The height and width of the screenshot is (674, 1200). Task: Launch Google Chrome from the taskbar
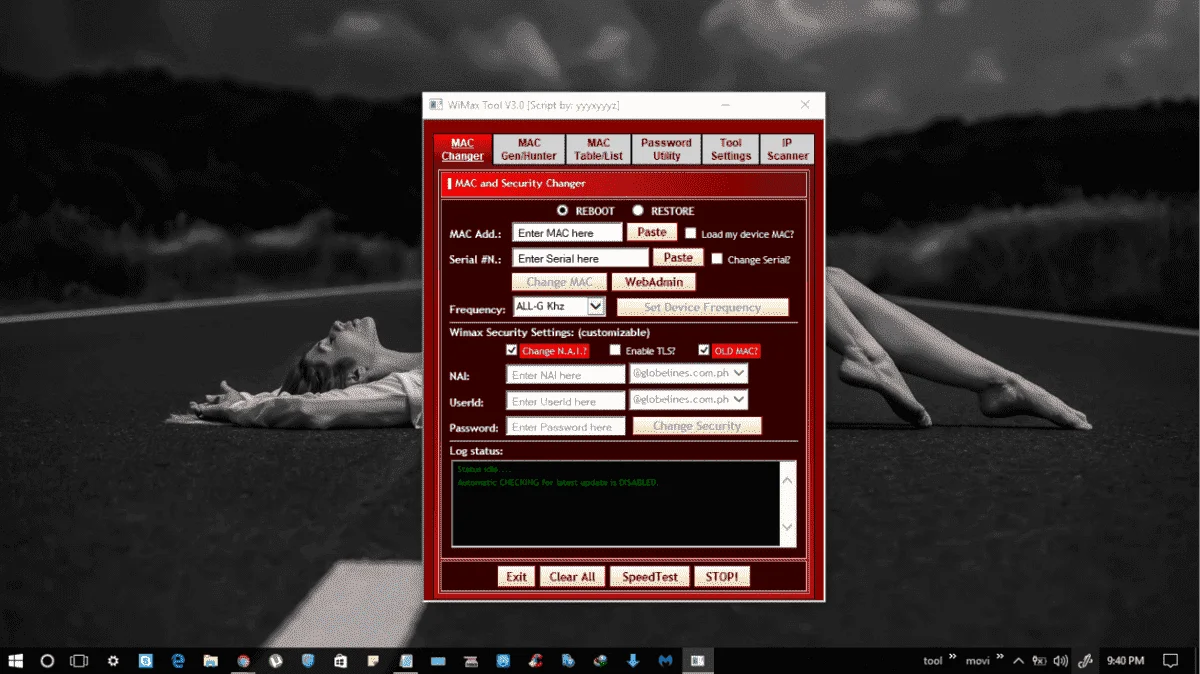point(243,661)
